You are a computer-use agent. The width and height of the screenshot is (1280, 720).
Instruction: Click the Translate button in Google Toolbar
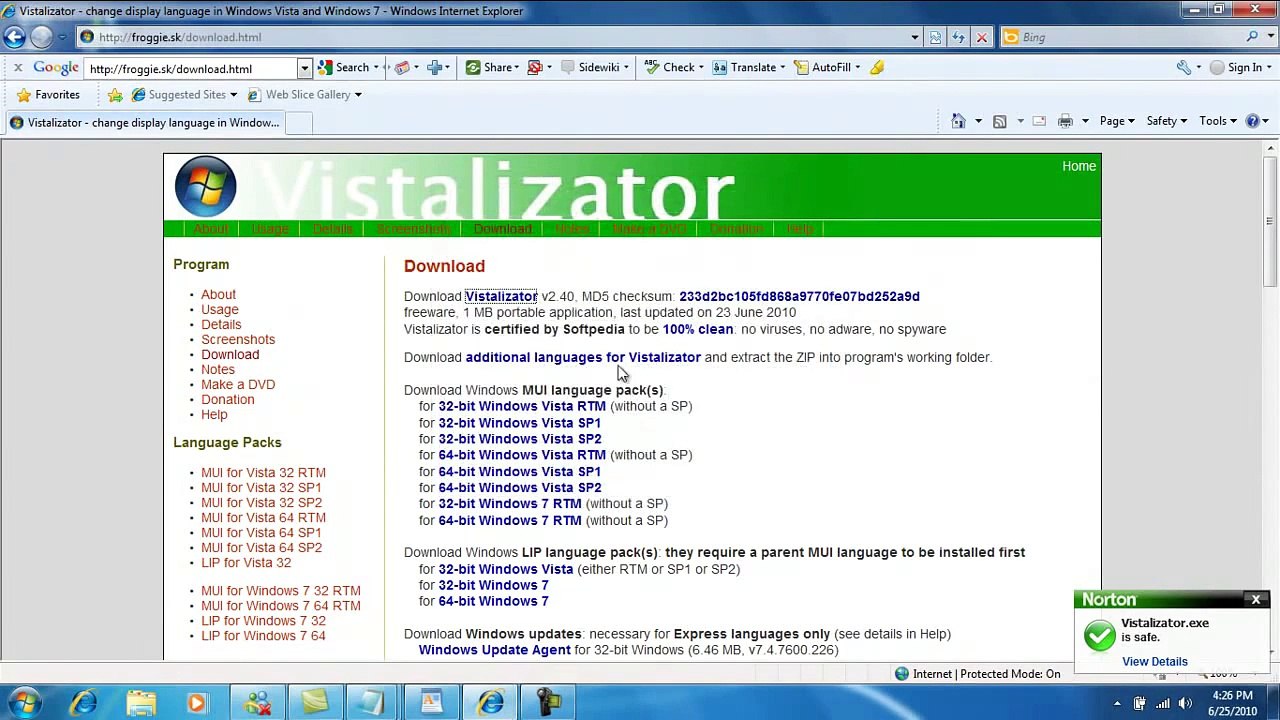[744, 67]
